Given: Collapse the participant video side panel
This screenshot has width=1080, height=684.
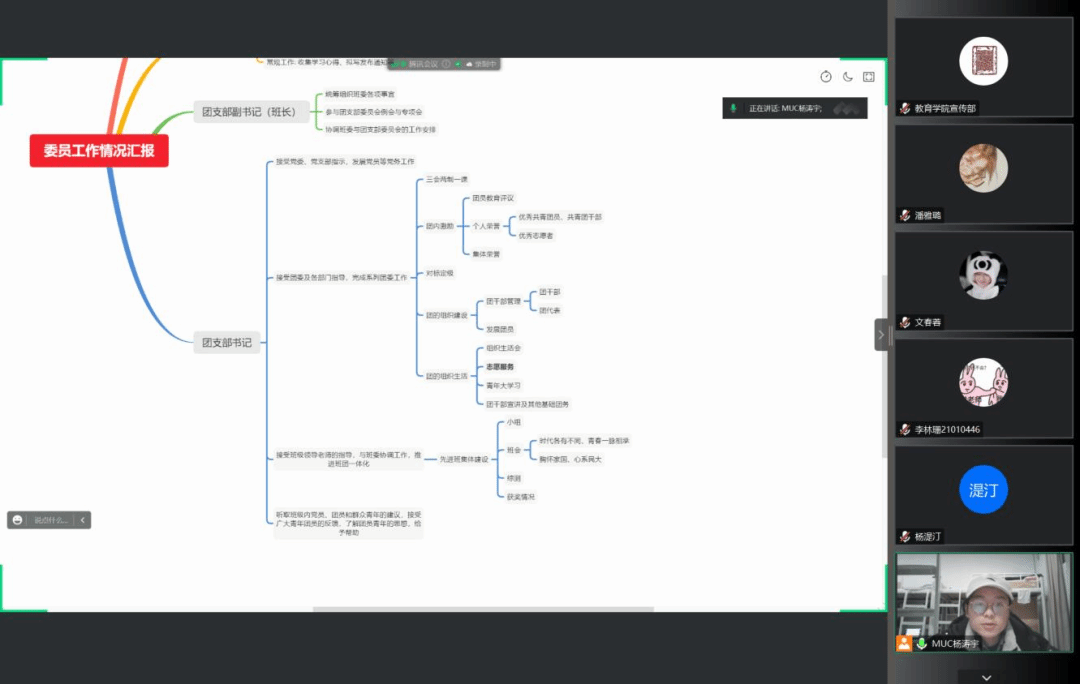Looking at the screenshot, I should (881, 334).
